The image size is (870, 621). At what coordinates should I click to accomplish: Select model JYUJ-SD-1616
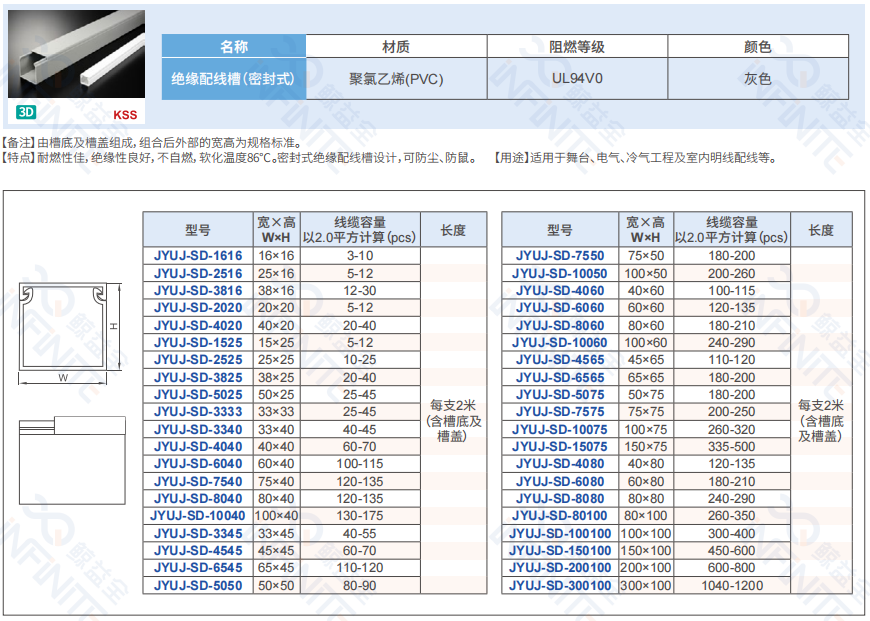tap(198, 256)
